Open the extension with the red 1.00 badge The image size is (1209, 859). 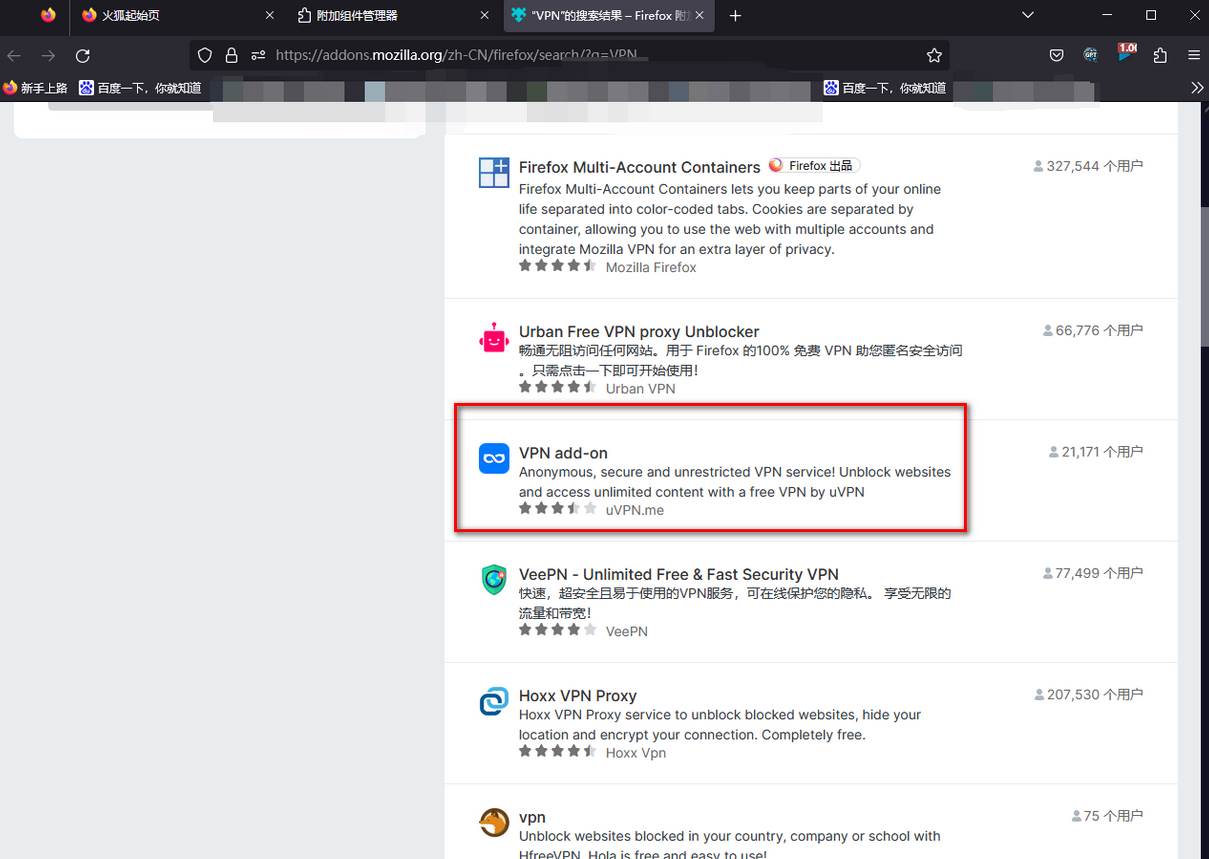1126,53
